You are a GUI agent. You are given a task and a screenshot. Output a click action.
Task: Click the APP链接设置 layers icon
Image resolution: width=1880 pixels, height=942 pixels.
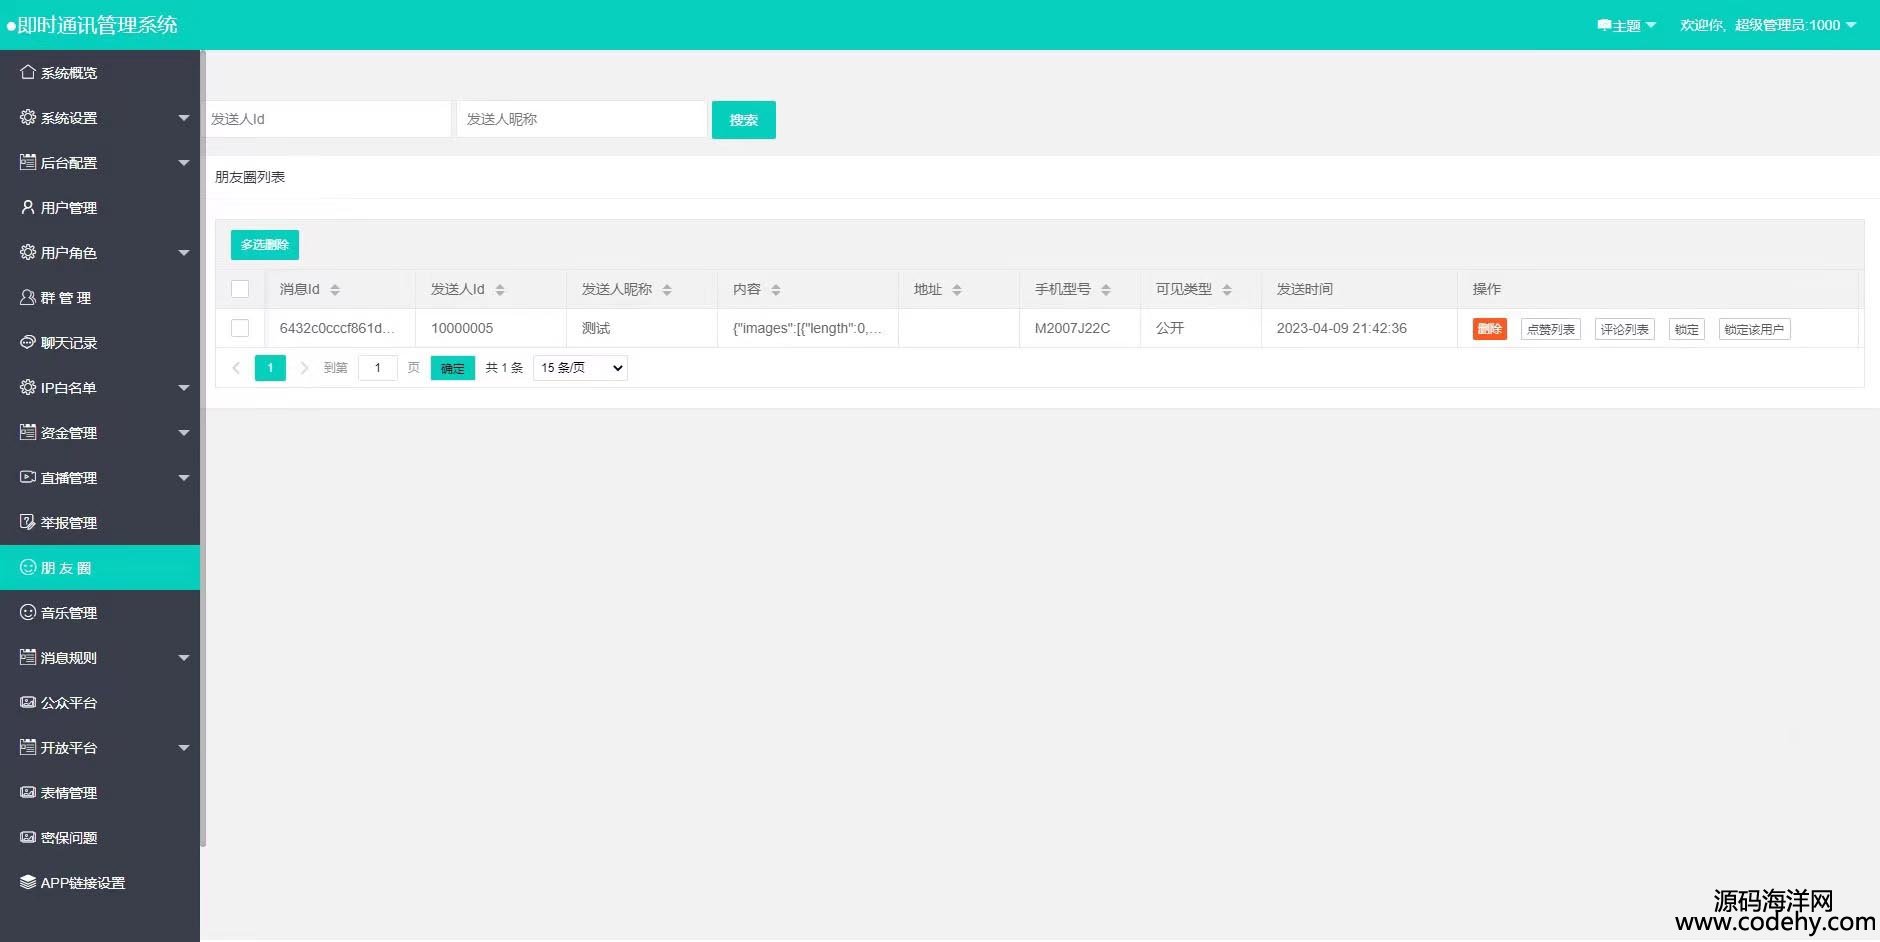coord(28,882)
